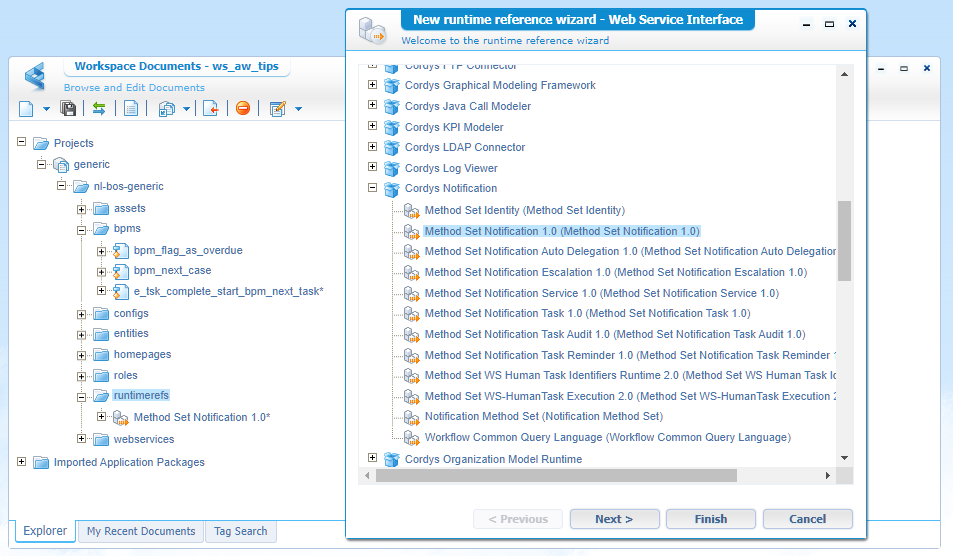Click the bpm_next_case process icon
This screenshot has width=953, height=556.
[x=121, y=270]
